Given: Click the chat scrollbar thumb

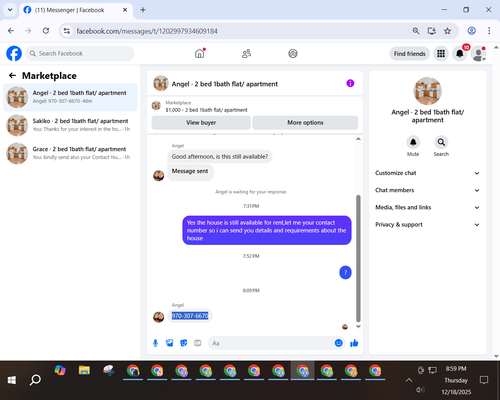Looking at the screenshot, I should pyautogui.click(x=358, y=258).
